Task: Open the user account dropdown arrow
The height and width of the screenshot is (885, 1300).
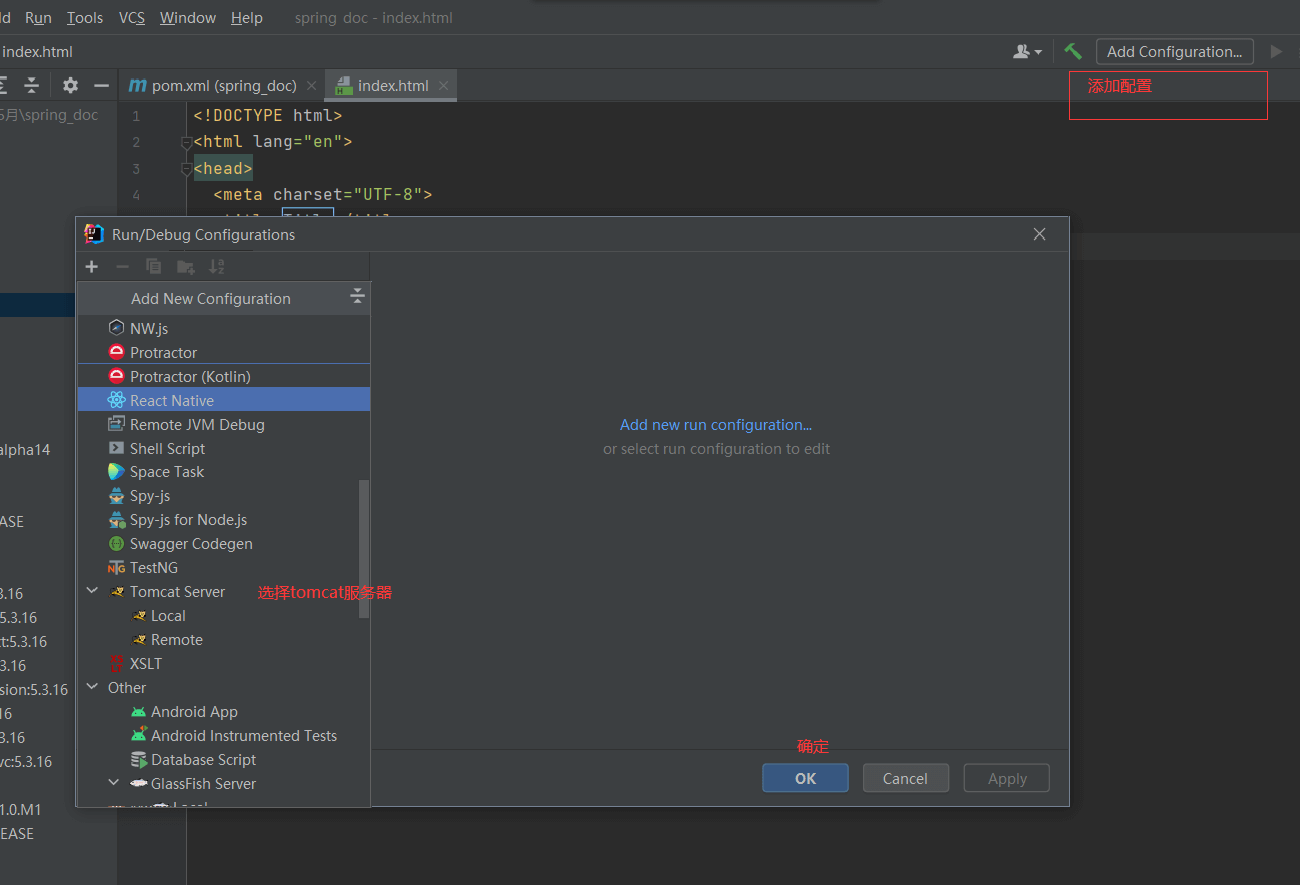Action: [1038, 52]
